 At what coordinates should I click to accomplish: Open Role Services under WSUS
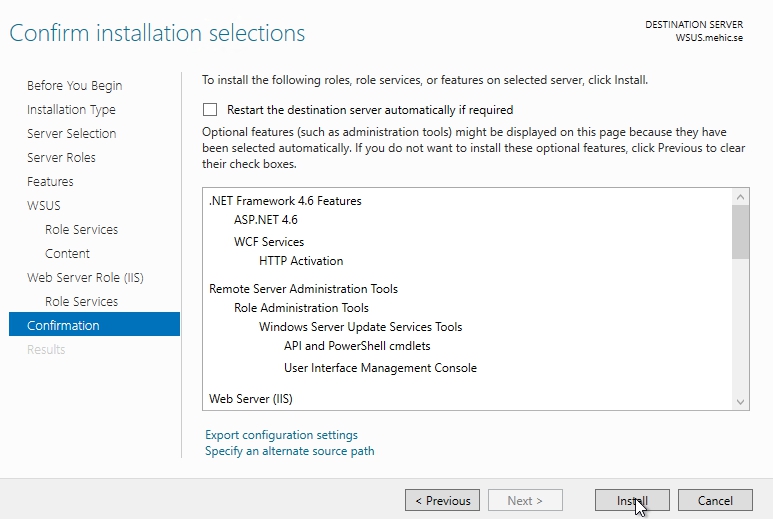tap(81, 230)
